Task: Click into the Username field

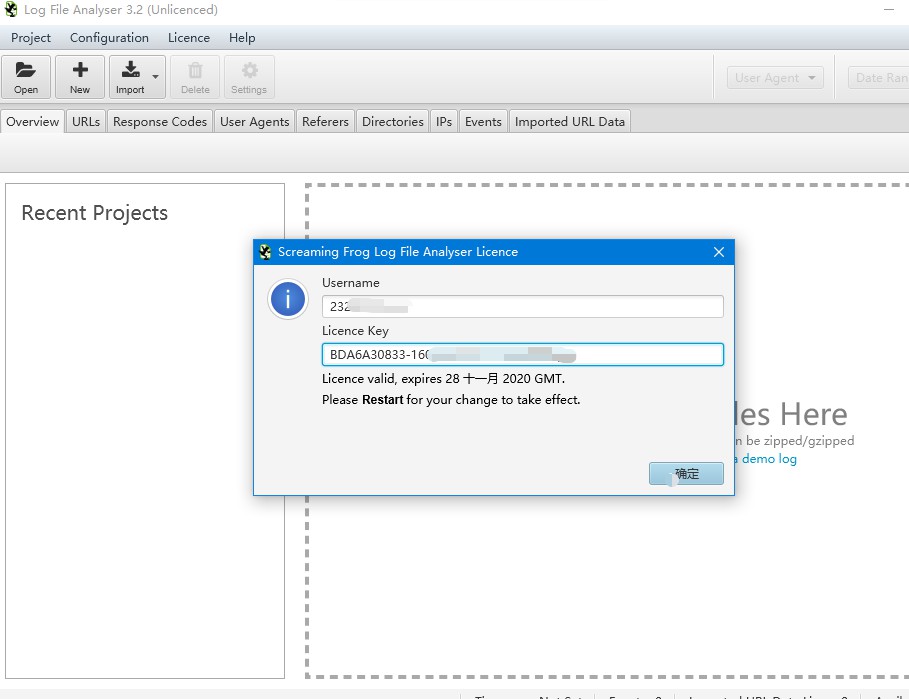Action: (522, 306)
